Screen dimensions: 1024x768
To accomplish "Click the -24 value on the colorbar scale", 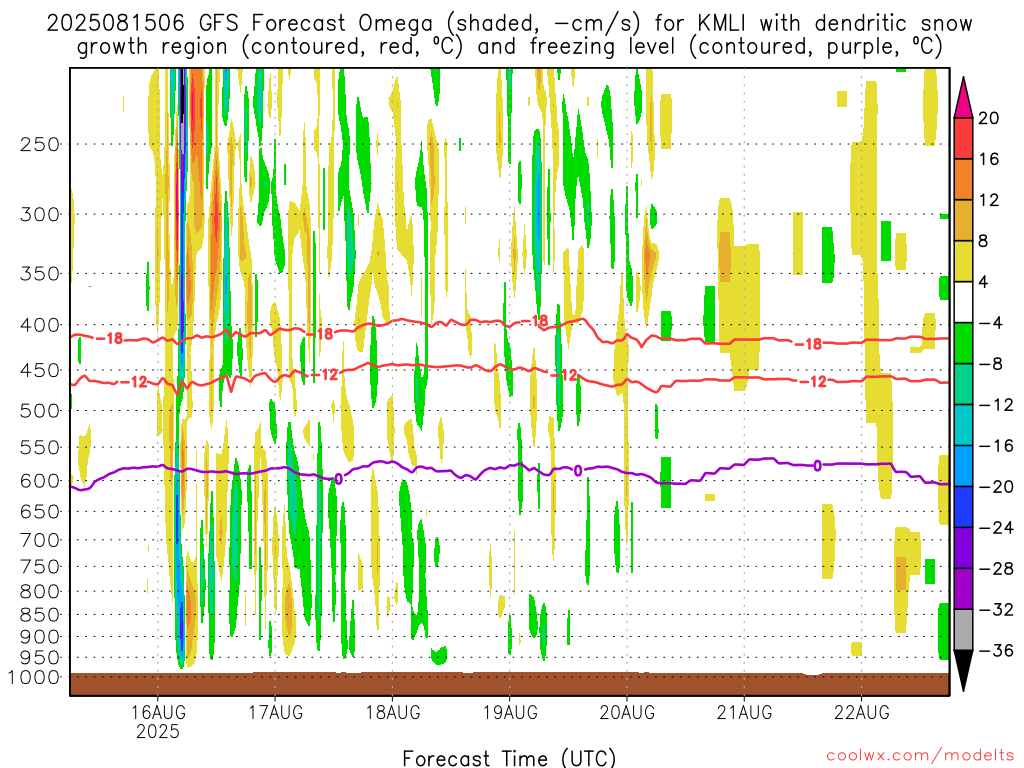I will point(996,528).
